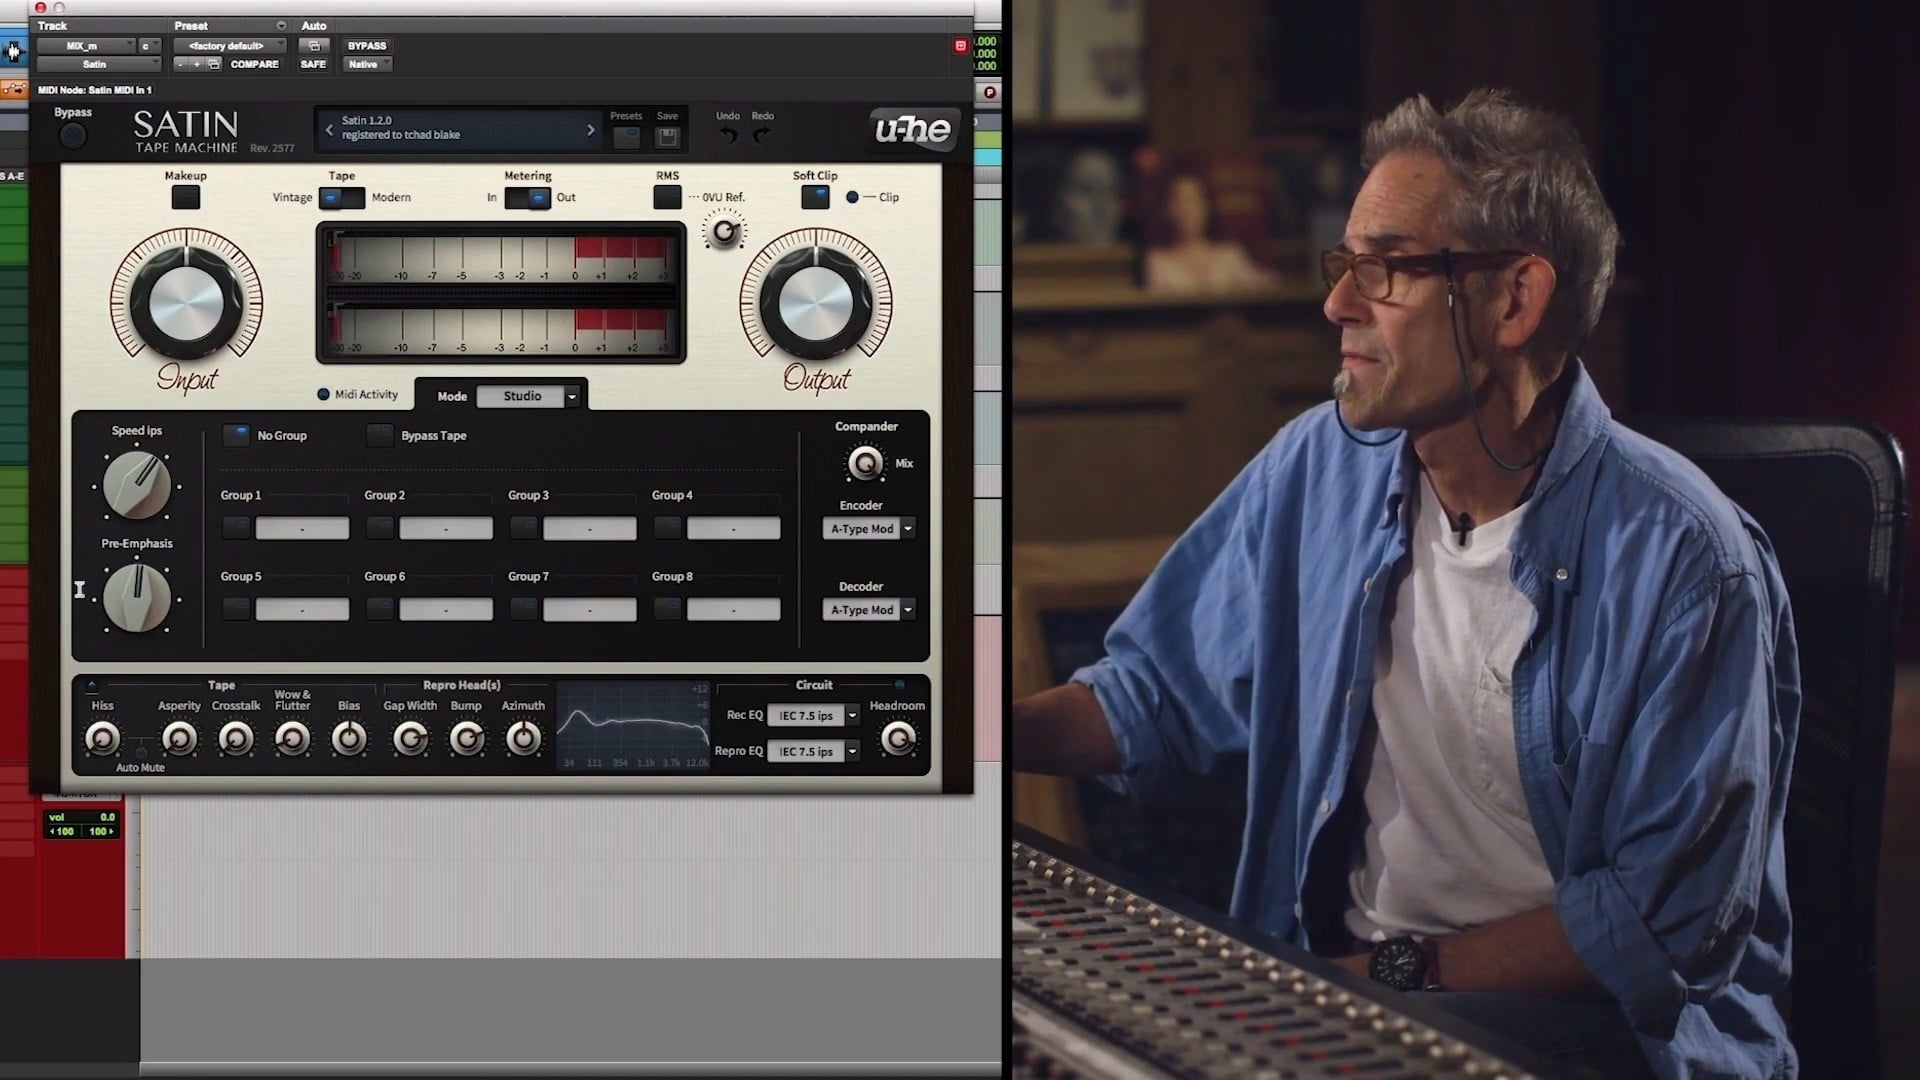Toggle the Group 6 switch

pyautogui.click(x=380, y=609)
